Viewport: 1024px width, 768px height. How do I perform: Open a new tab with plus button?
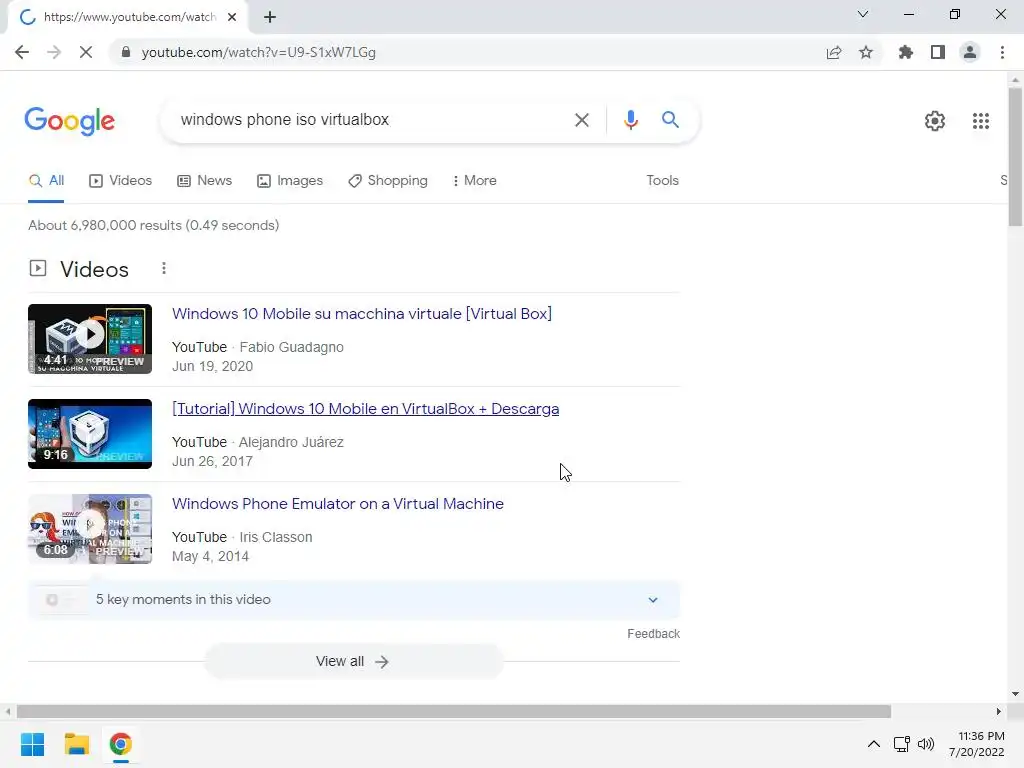coord(270,17)
